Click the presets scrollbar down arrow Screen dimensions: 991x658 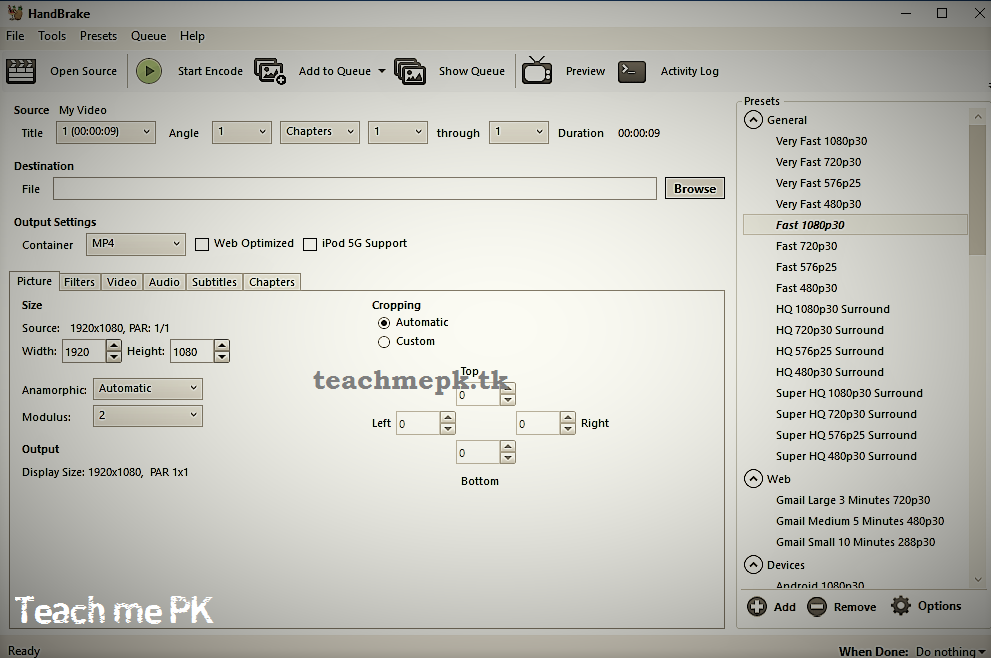(978, 579)
